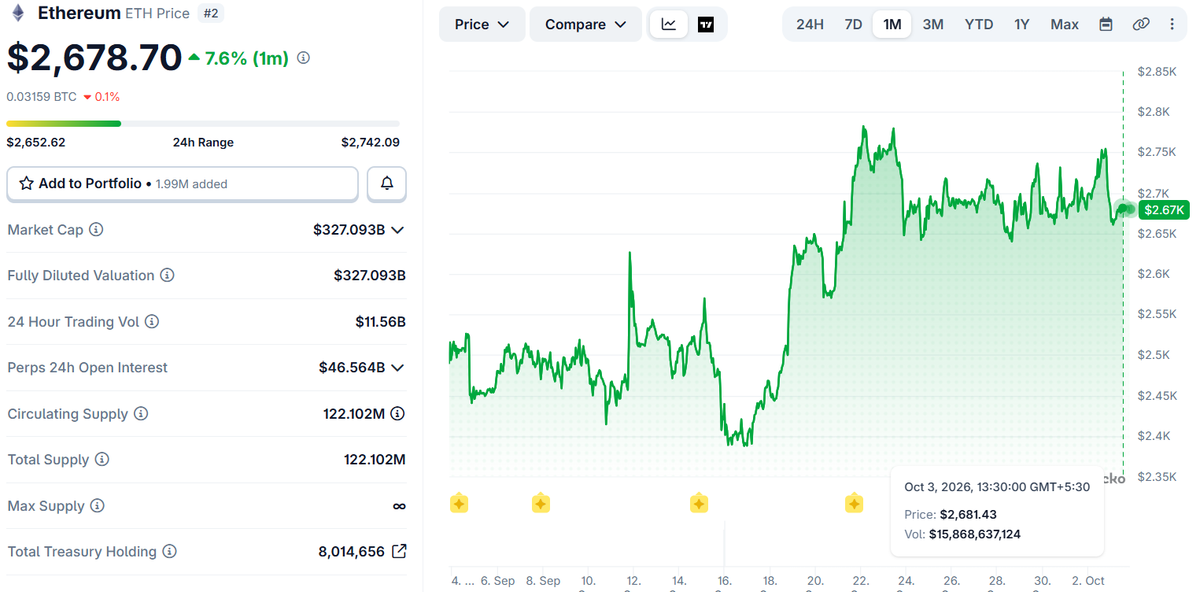Open info tooltip beside 7.6% (1m)
Viewport: 1200px width, 592px height.
(x=304, y=58)
